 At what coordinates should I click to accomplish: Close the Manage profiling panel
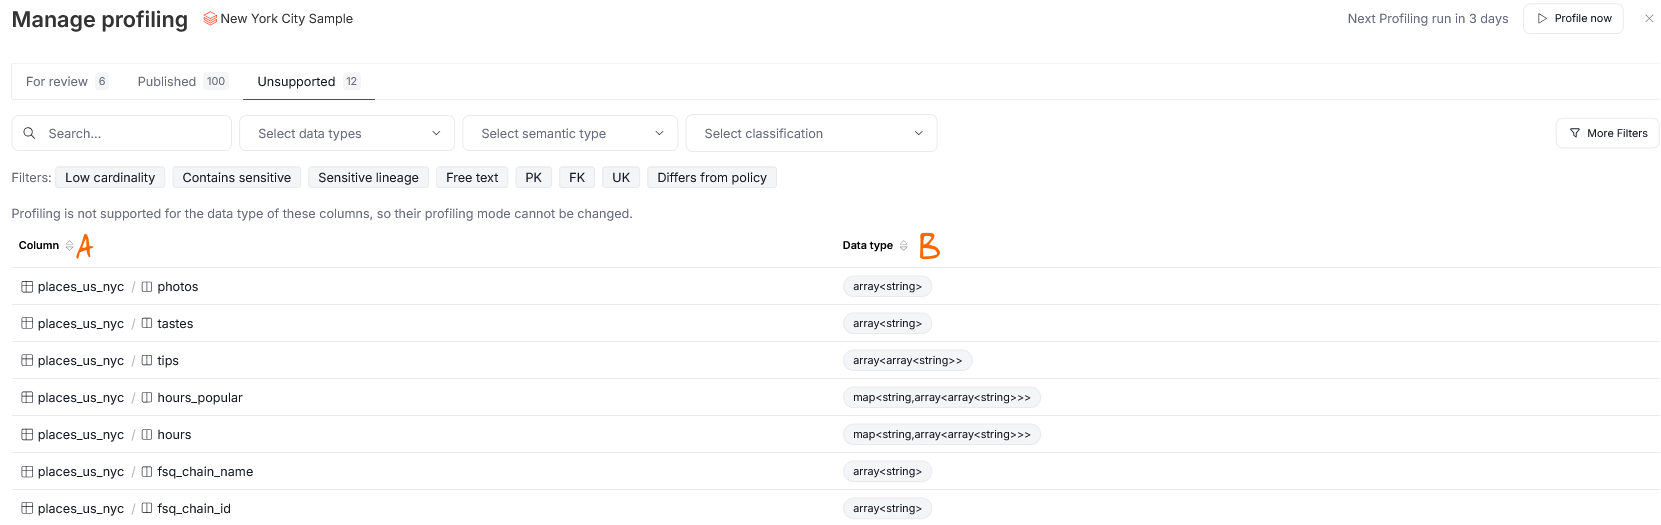point(1649,19)
